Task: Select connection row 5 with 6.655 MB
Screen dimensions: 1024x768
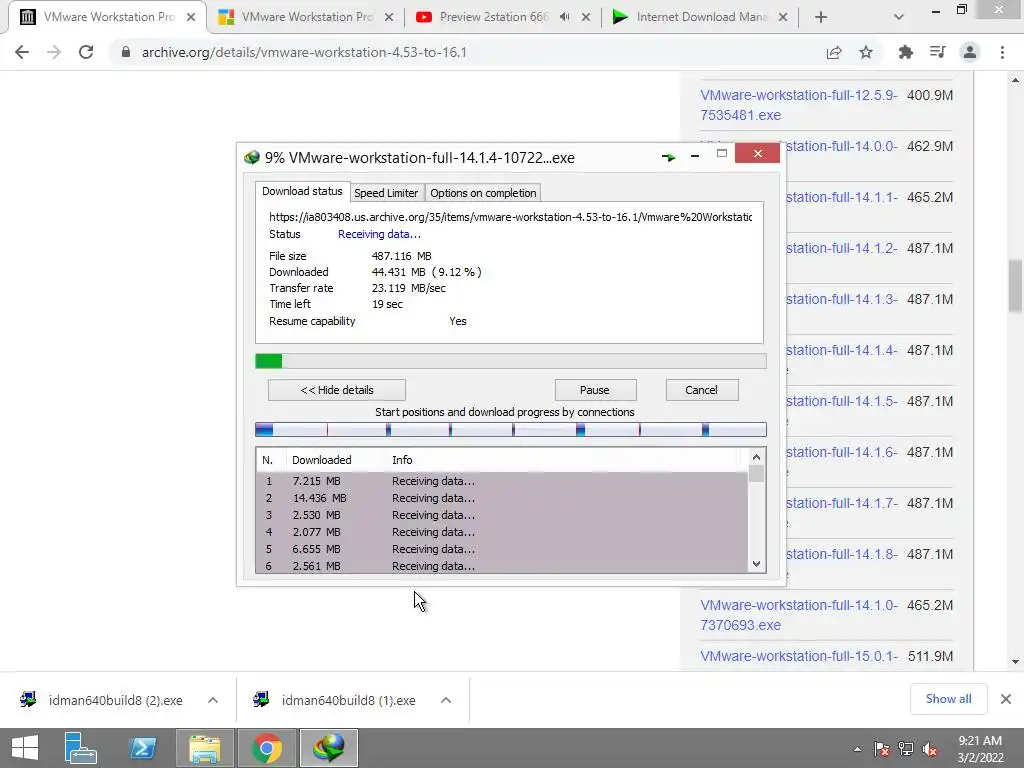Action: click(x=502, y=549)
